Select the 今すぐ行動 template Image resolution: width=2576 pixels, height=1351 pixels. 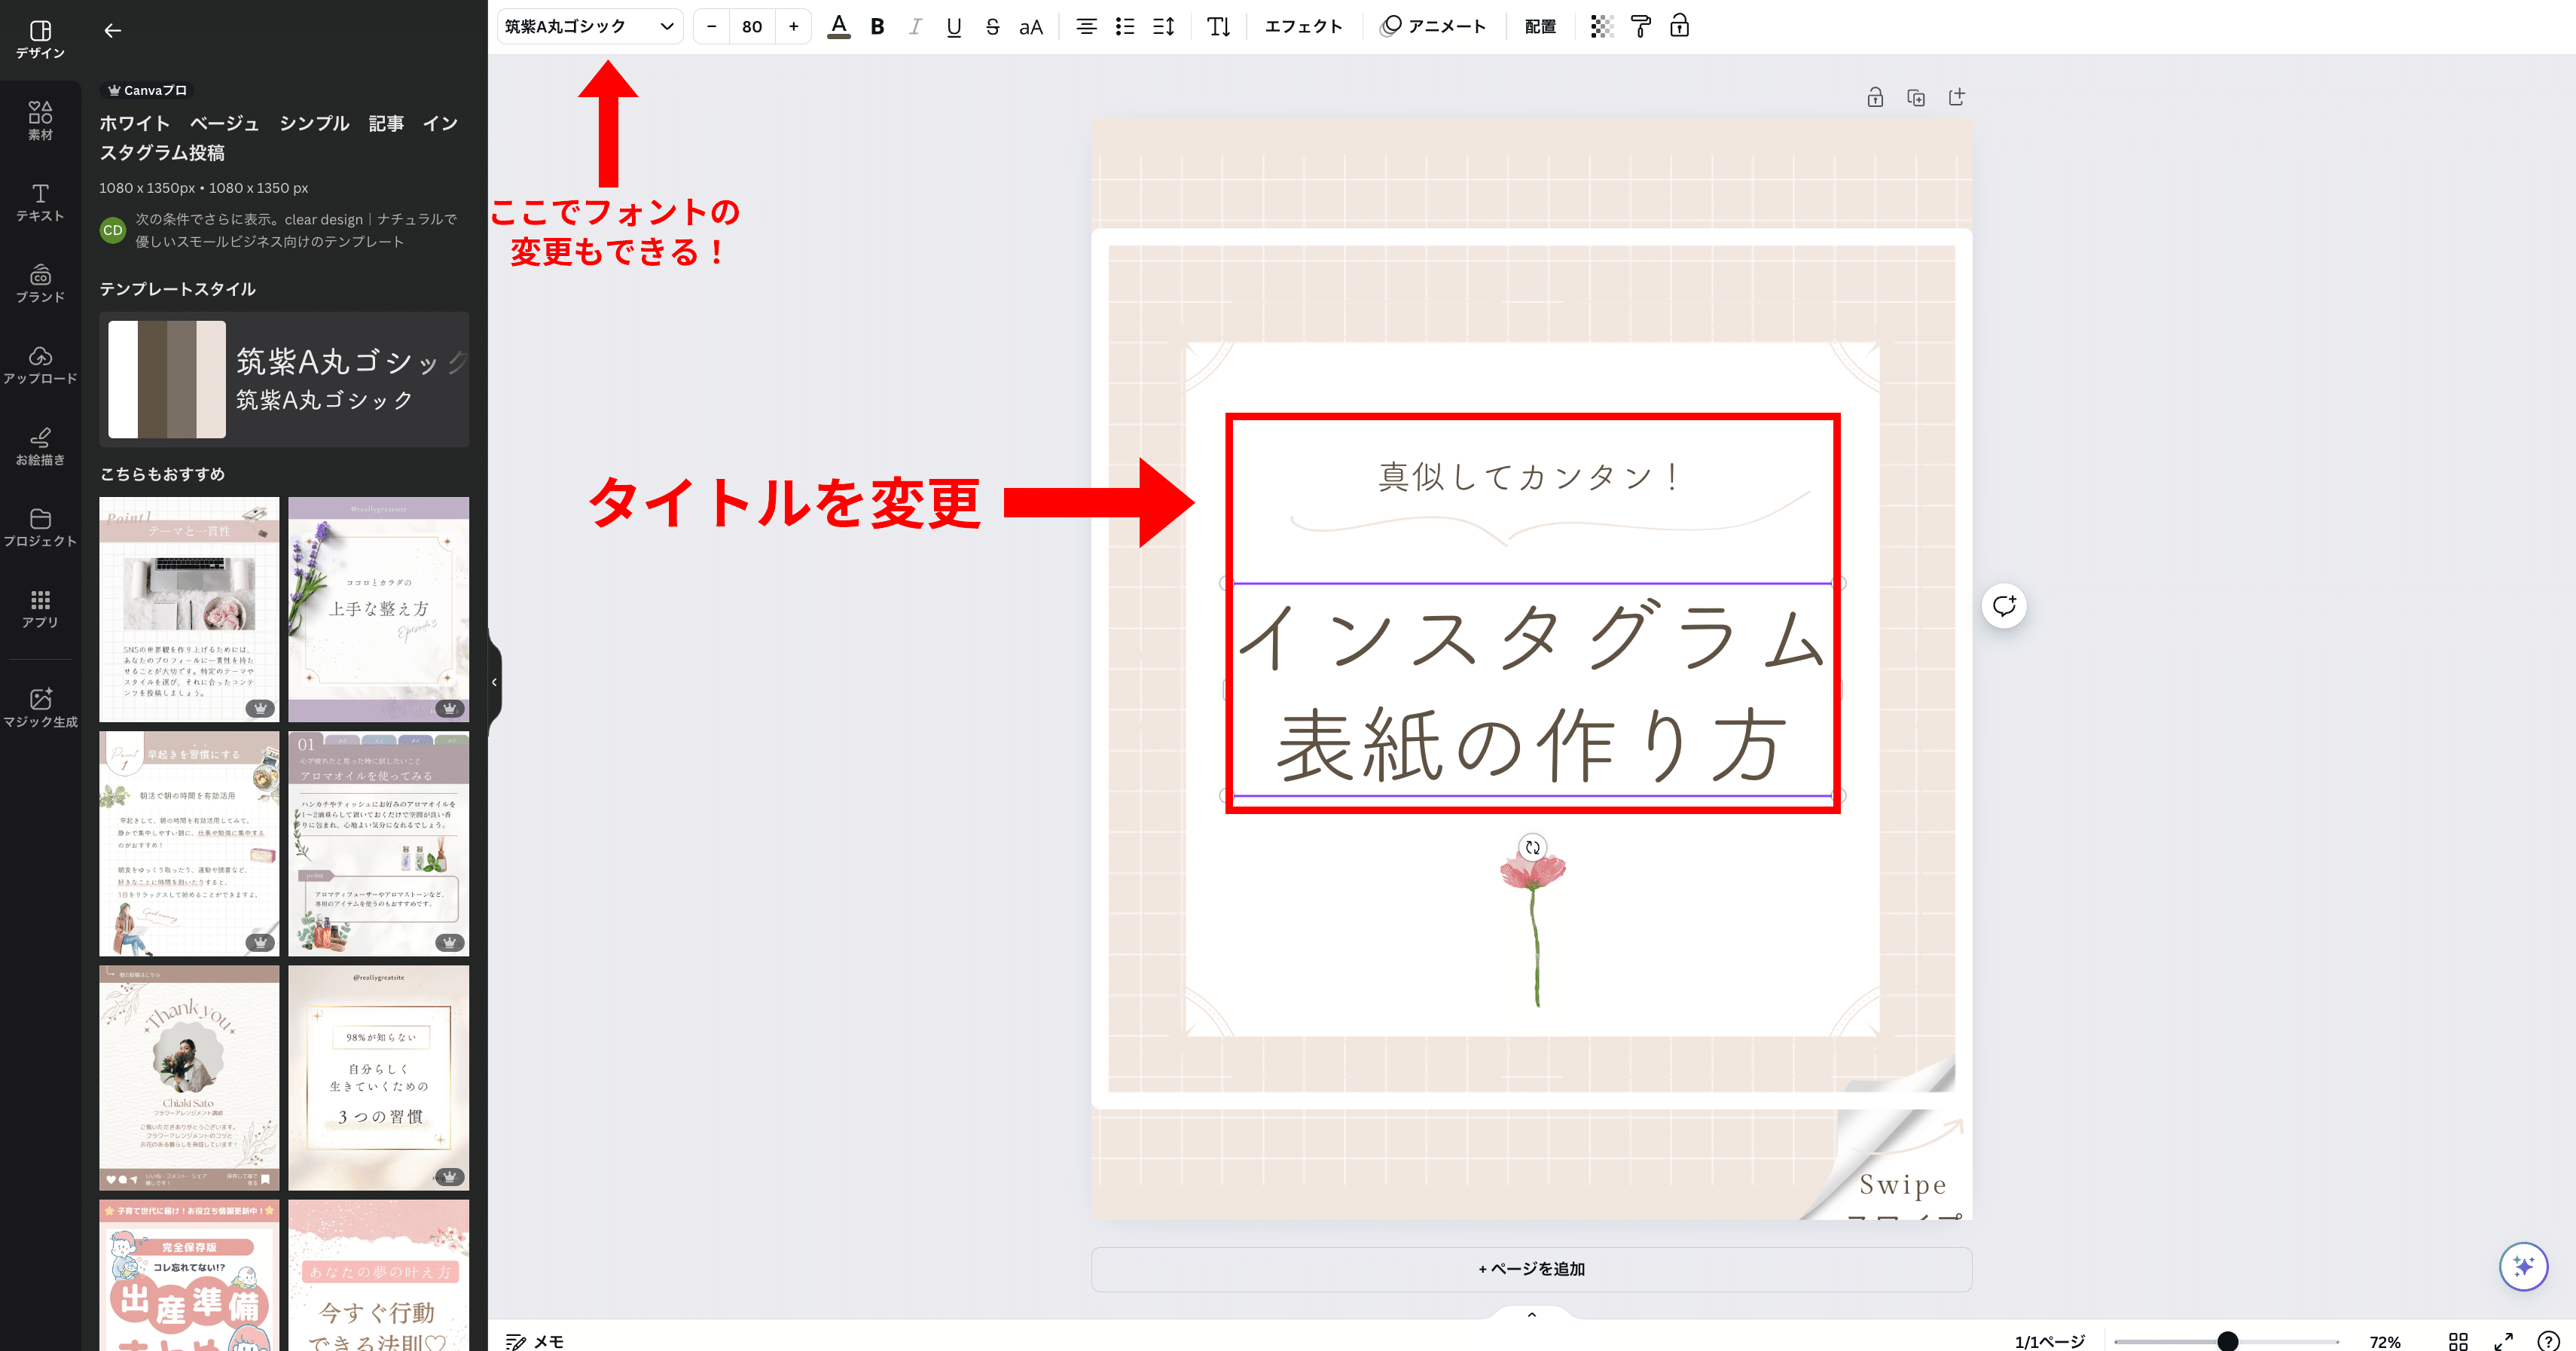379,1275
